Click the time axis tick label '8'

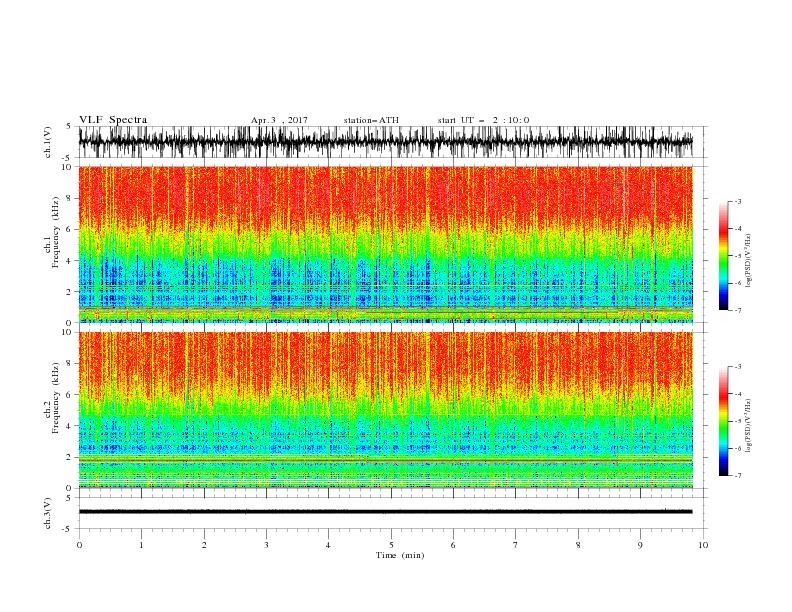[x=578, y=545]
